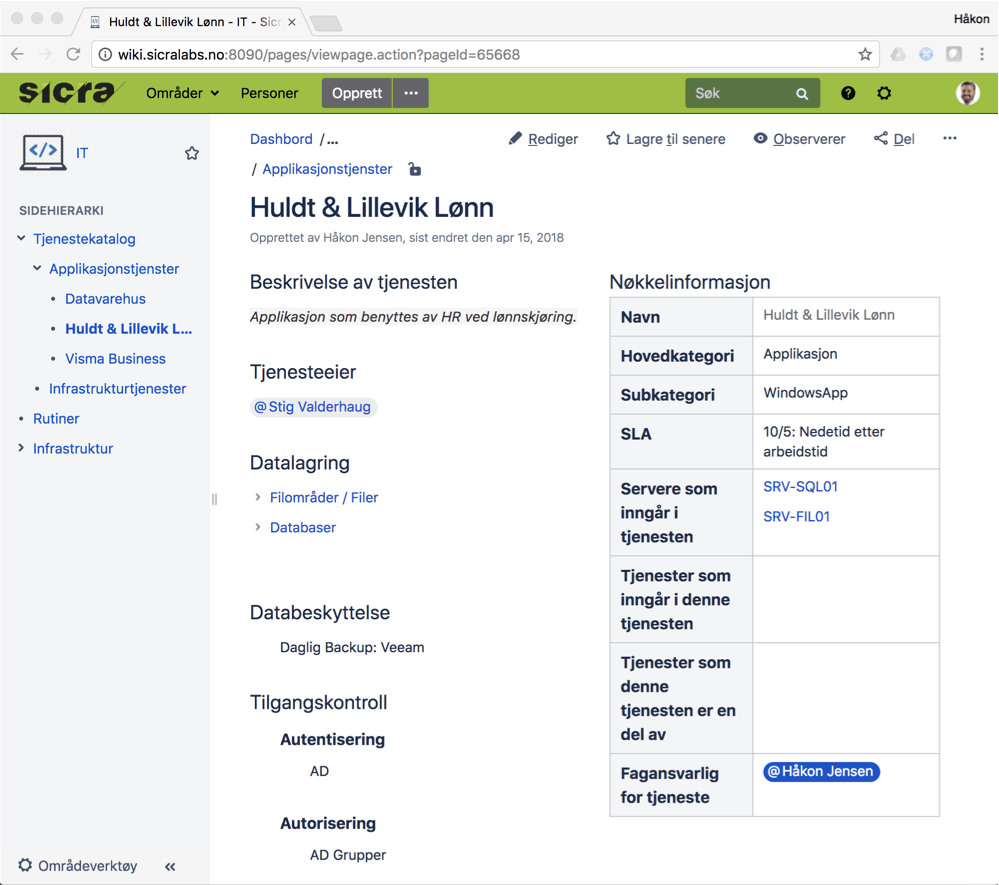Click Rediger to edit the page

pyautogui.click(x=543, y=139)
